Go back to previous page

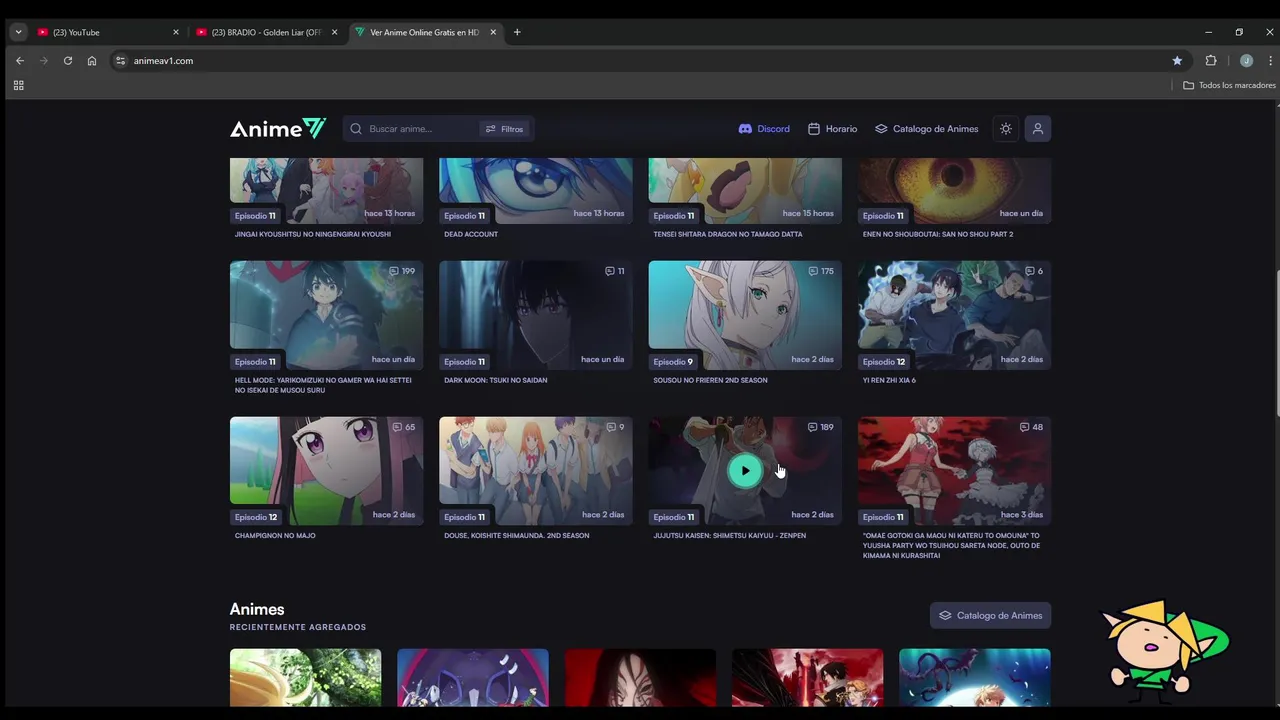click(20, 60)
